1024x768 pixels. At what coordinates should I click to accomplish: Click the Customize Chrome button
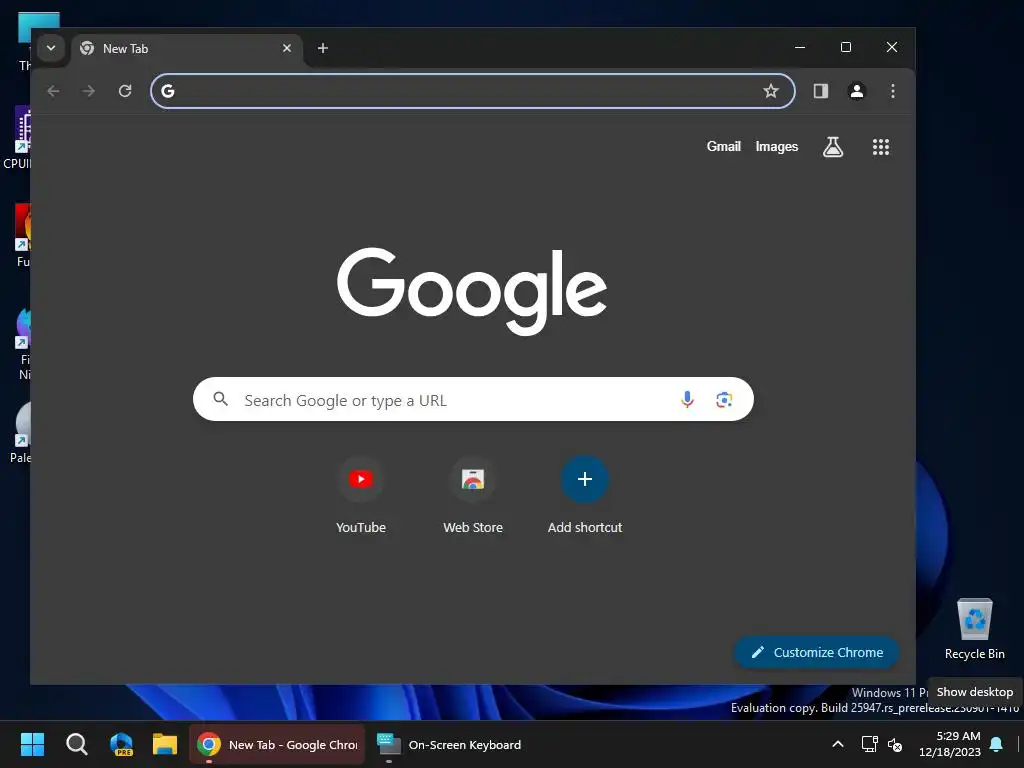[817, 652]
